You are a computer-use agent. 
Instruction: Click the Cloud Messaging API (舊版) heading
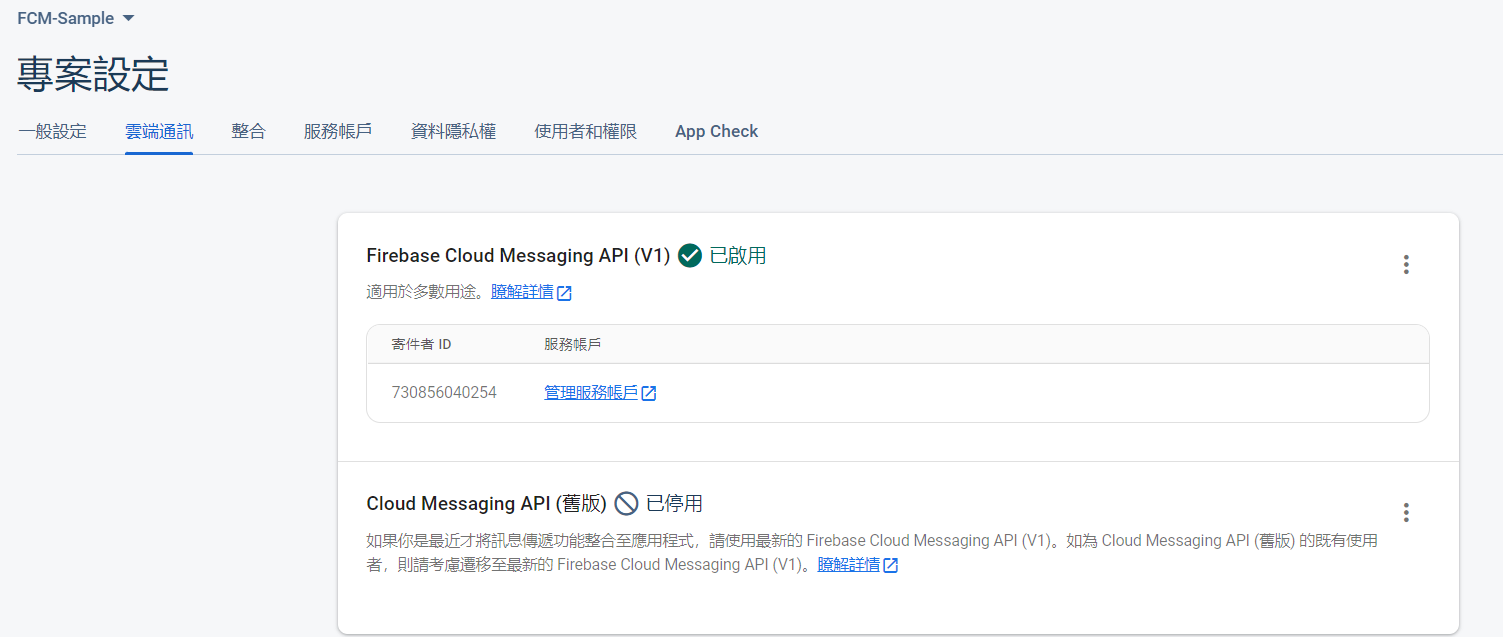point(487,503)
